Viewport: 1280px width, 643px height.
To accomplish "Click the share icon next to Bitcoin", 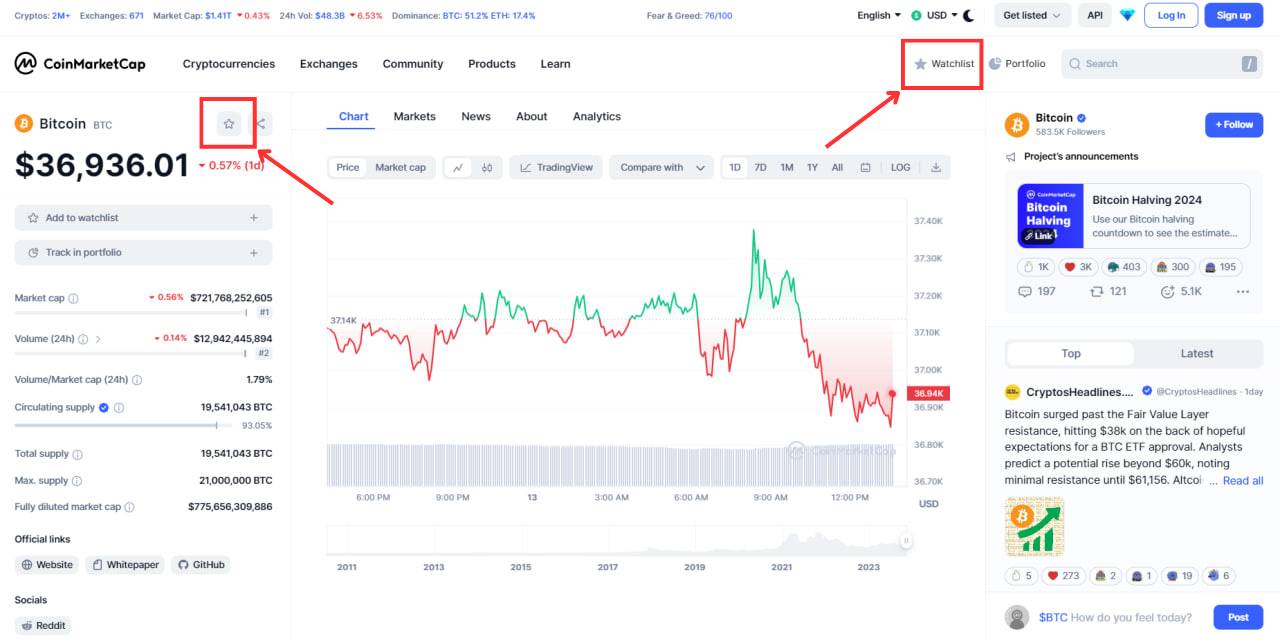I will click(260, 124).
